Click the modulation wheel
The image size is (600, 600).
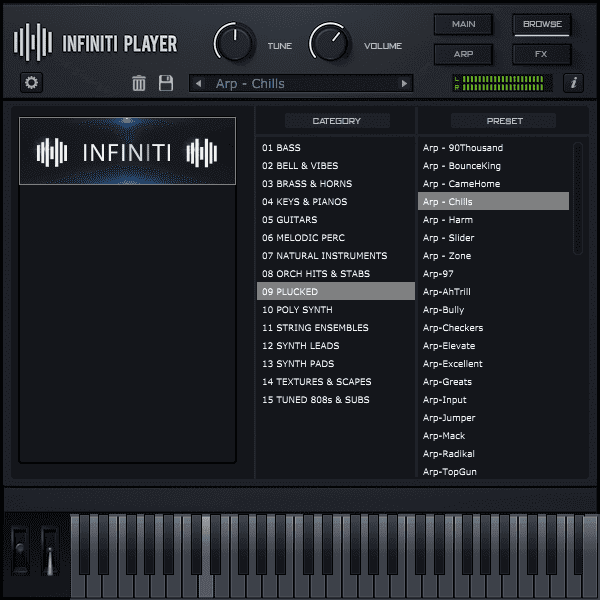click(x=50, y=550)
